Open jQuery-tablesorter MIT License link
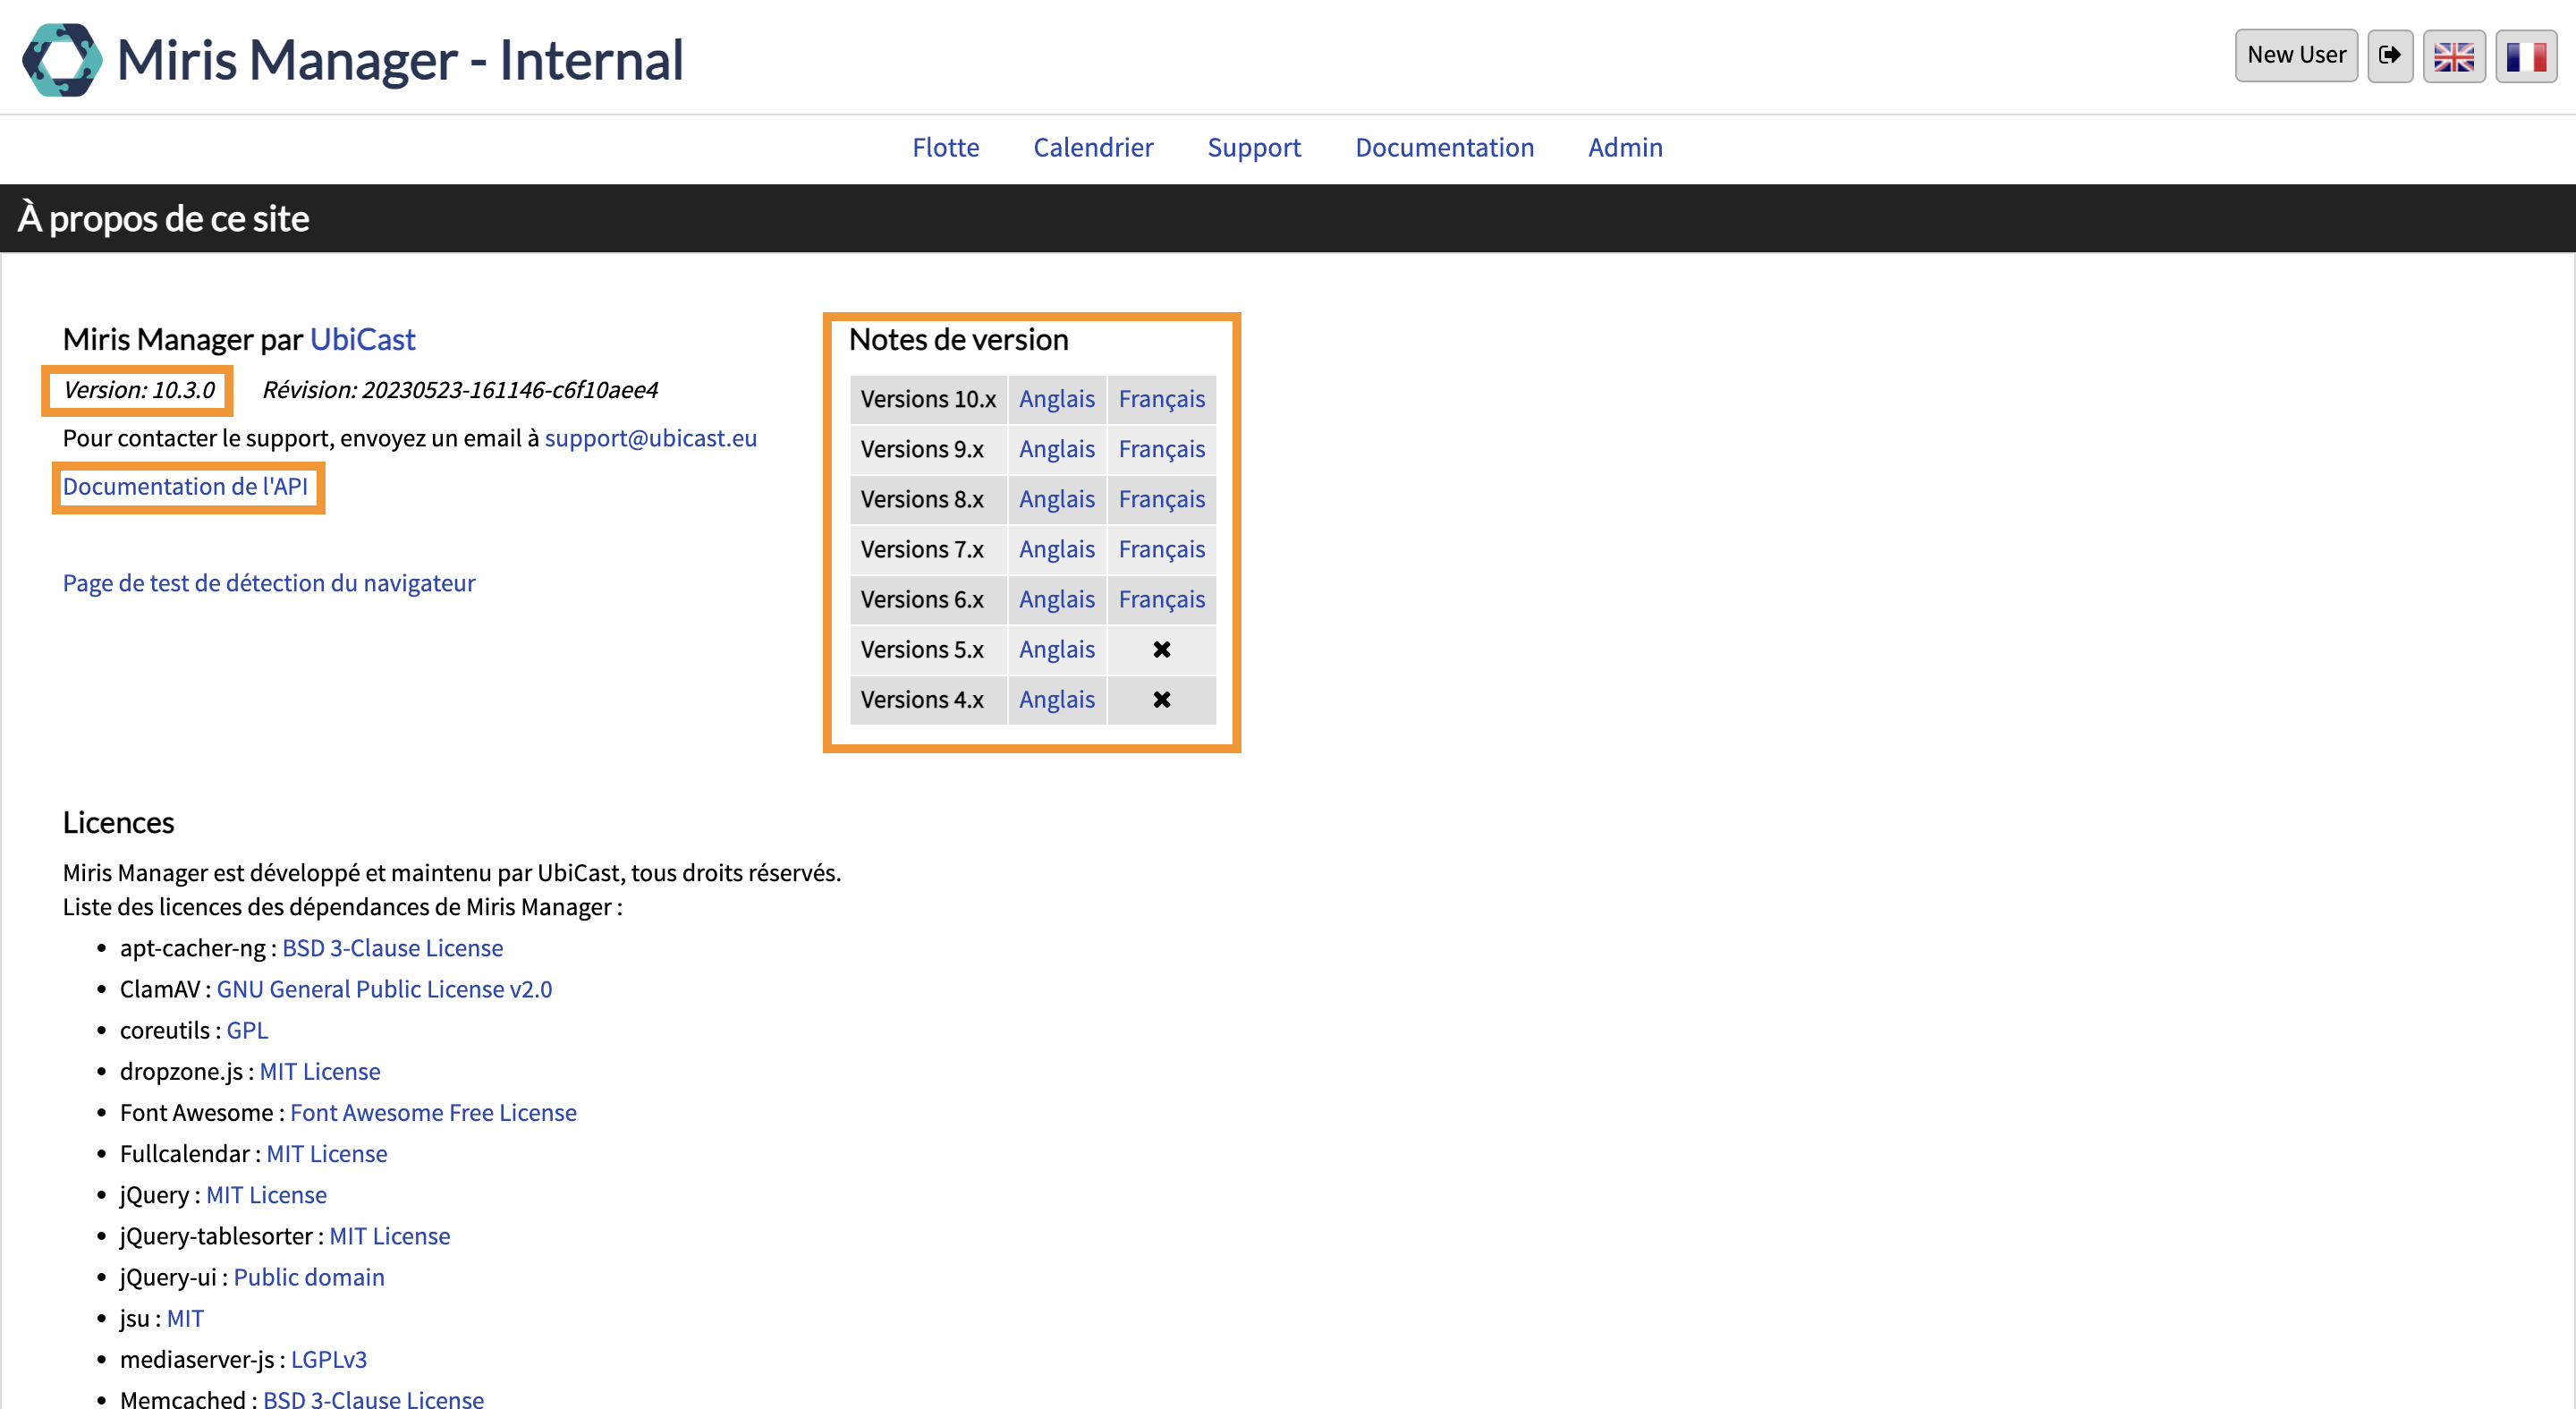Screen dimensions: 2576x1409 click(389, 1236)
